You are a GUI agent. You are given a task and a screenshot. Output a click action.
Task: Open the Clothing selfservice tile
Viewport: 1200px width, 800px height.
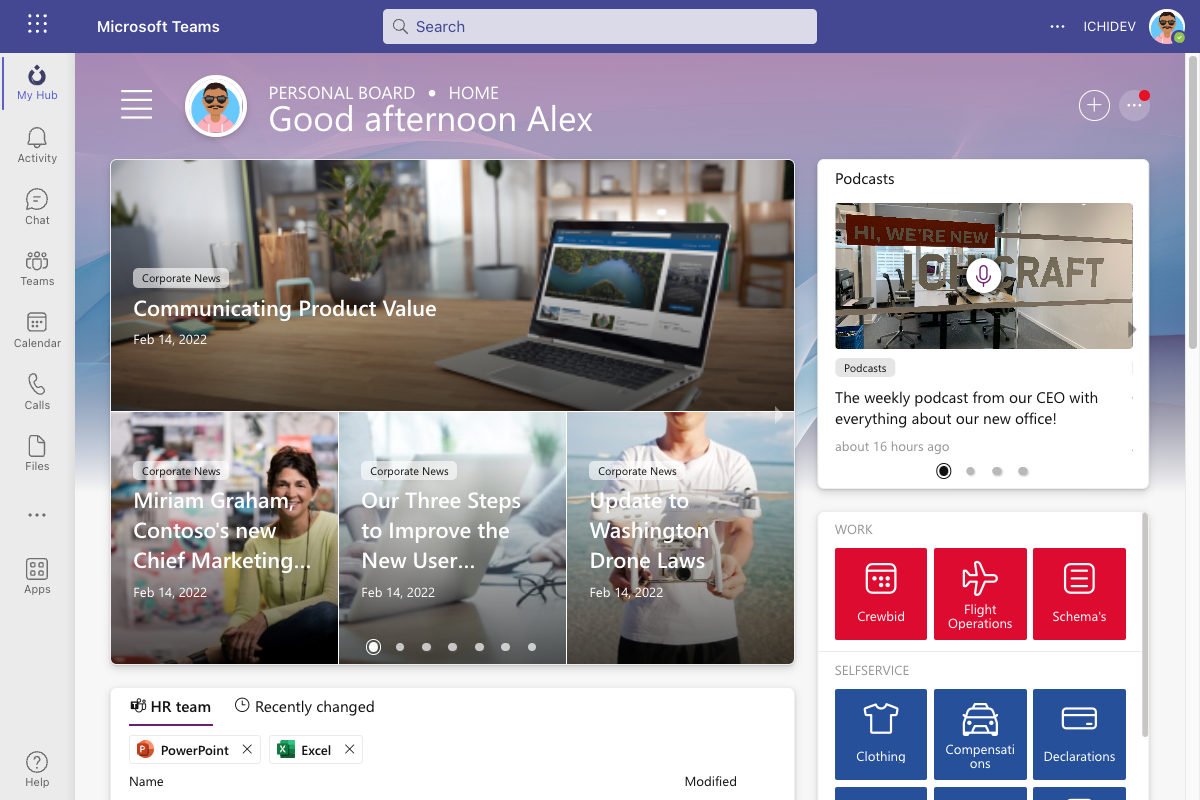pyautogui.click(x=881, y=734)
